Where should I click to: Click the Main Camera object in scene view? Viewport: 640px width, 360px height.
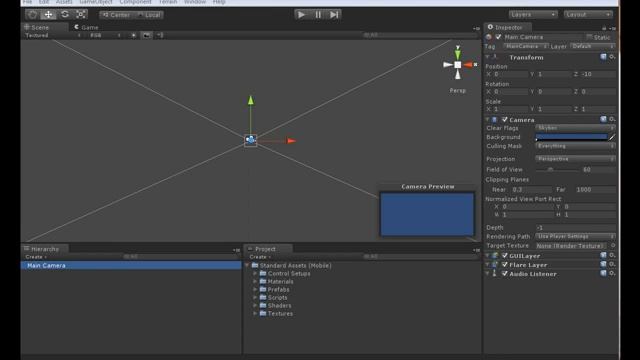251,140
